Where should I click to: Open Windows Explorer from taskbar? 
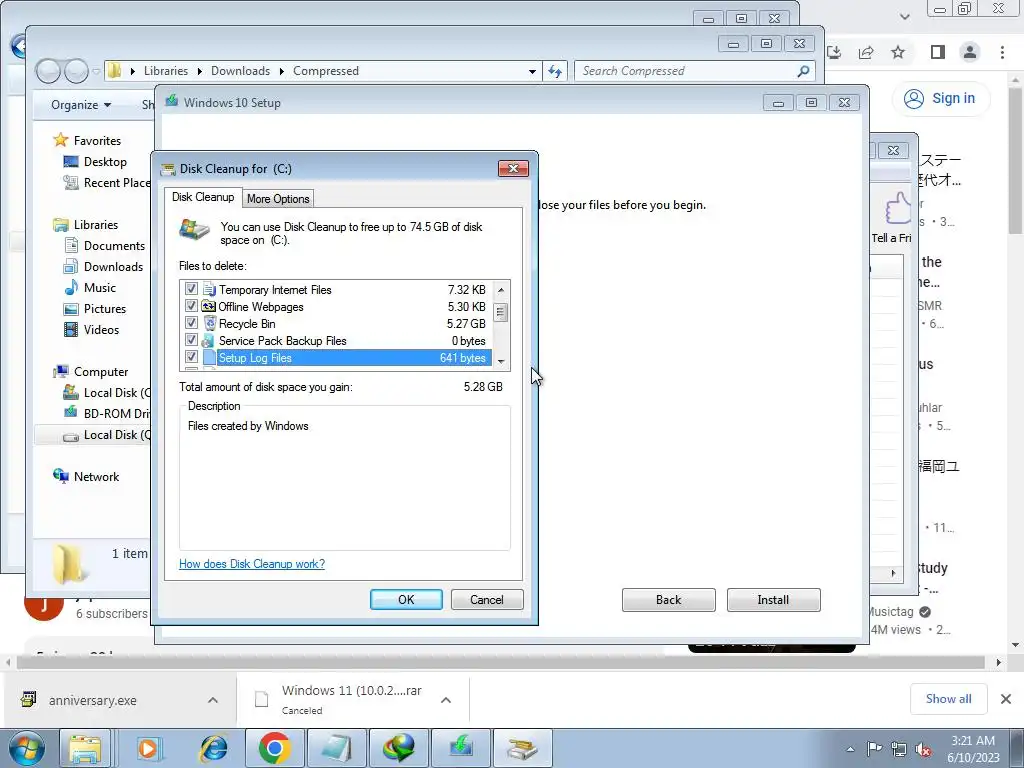[x=85, y=748]
